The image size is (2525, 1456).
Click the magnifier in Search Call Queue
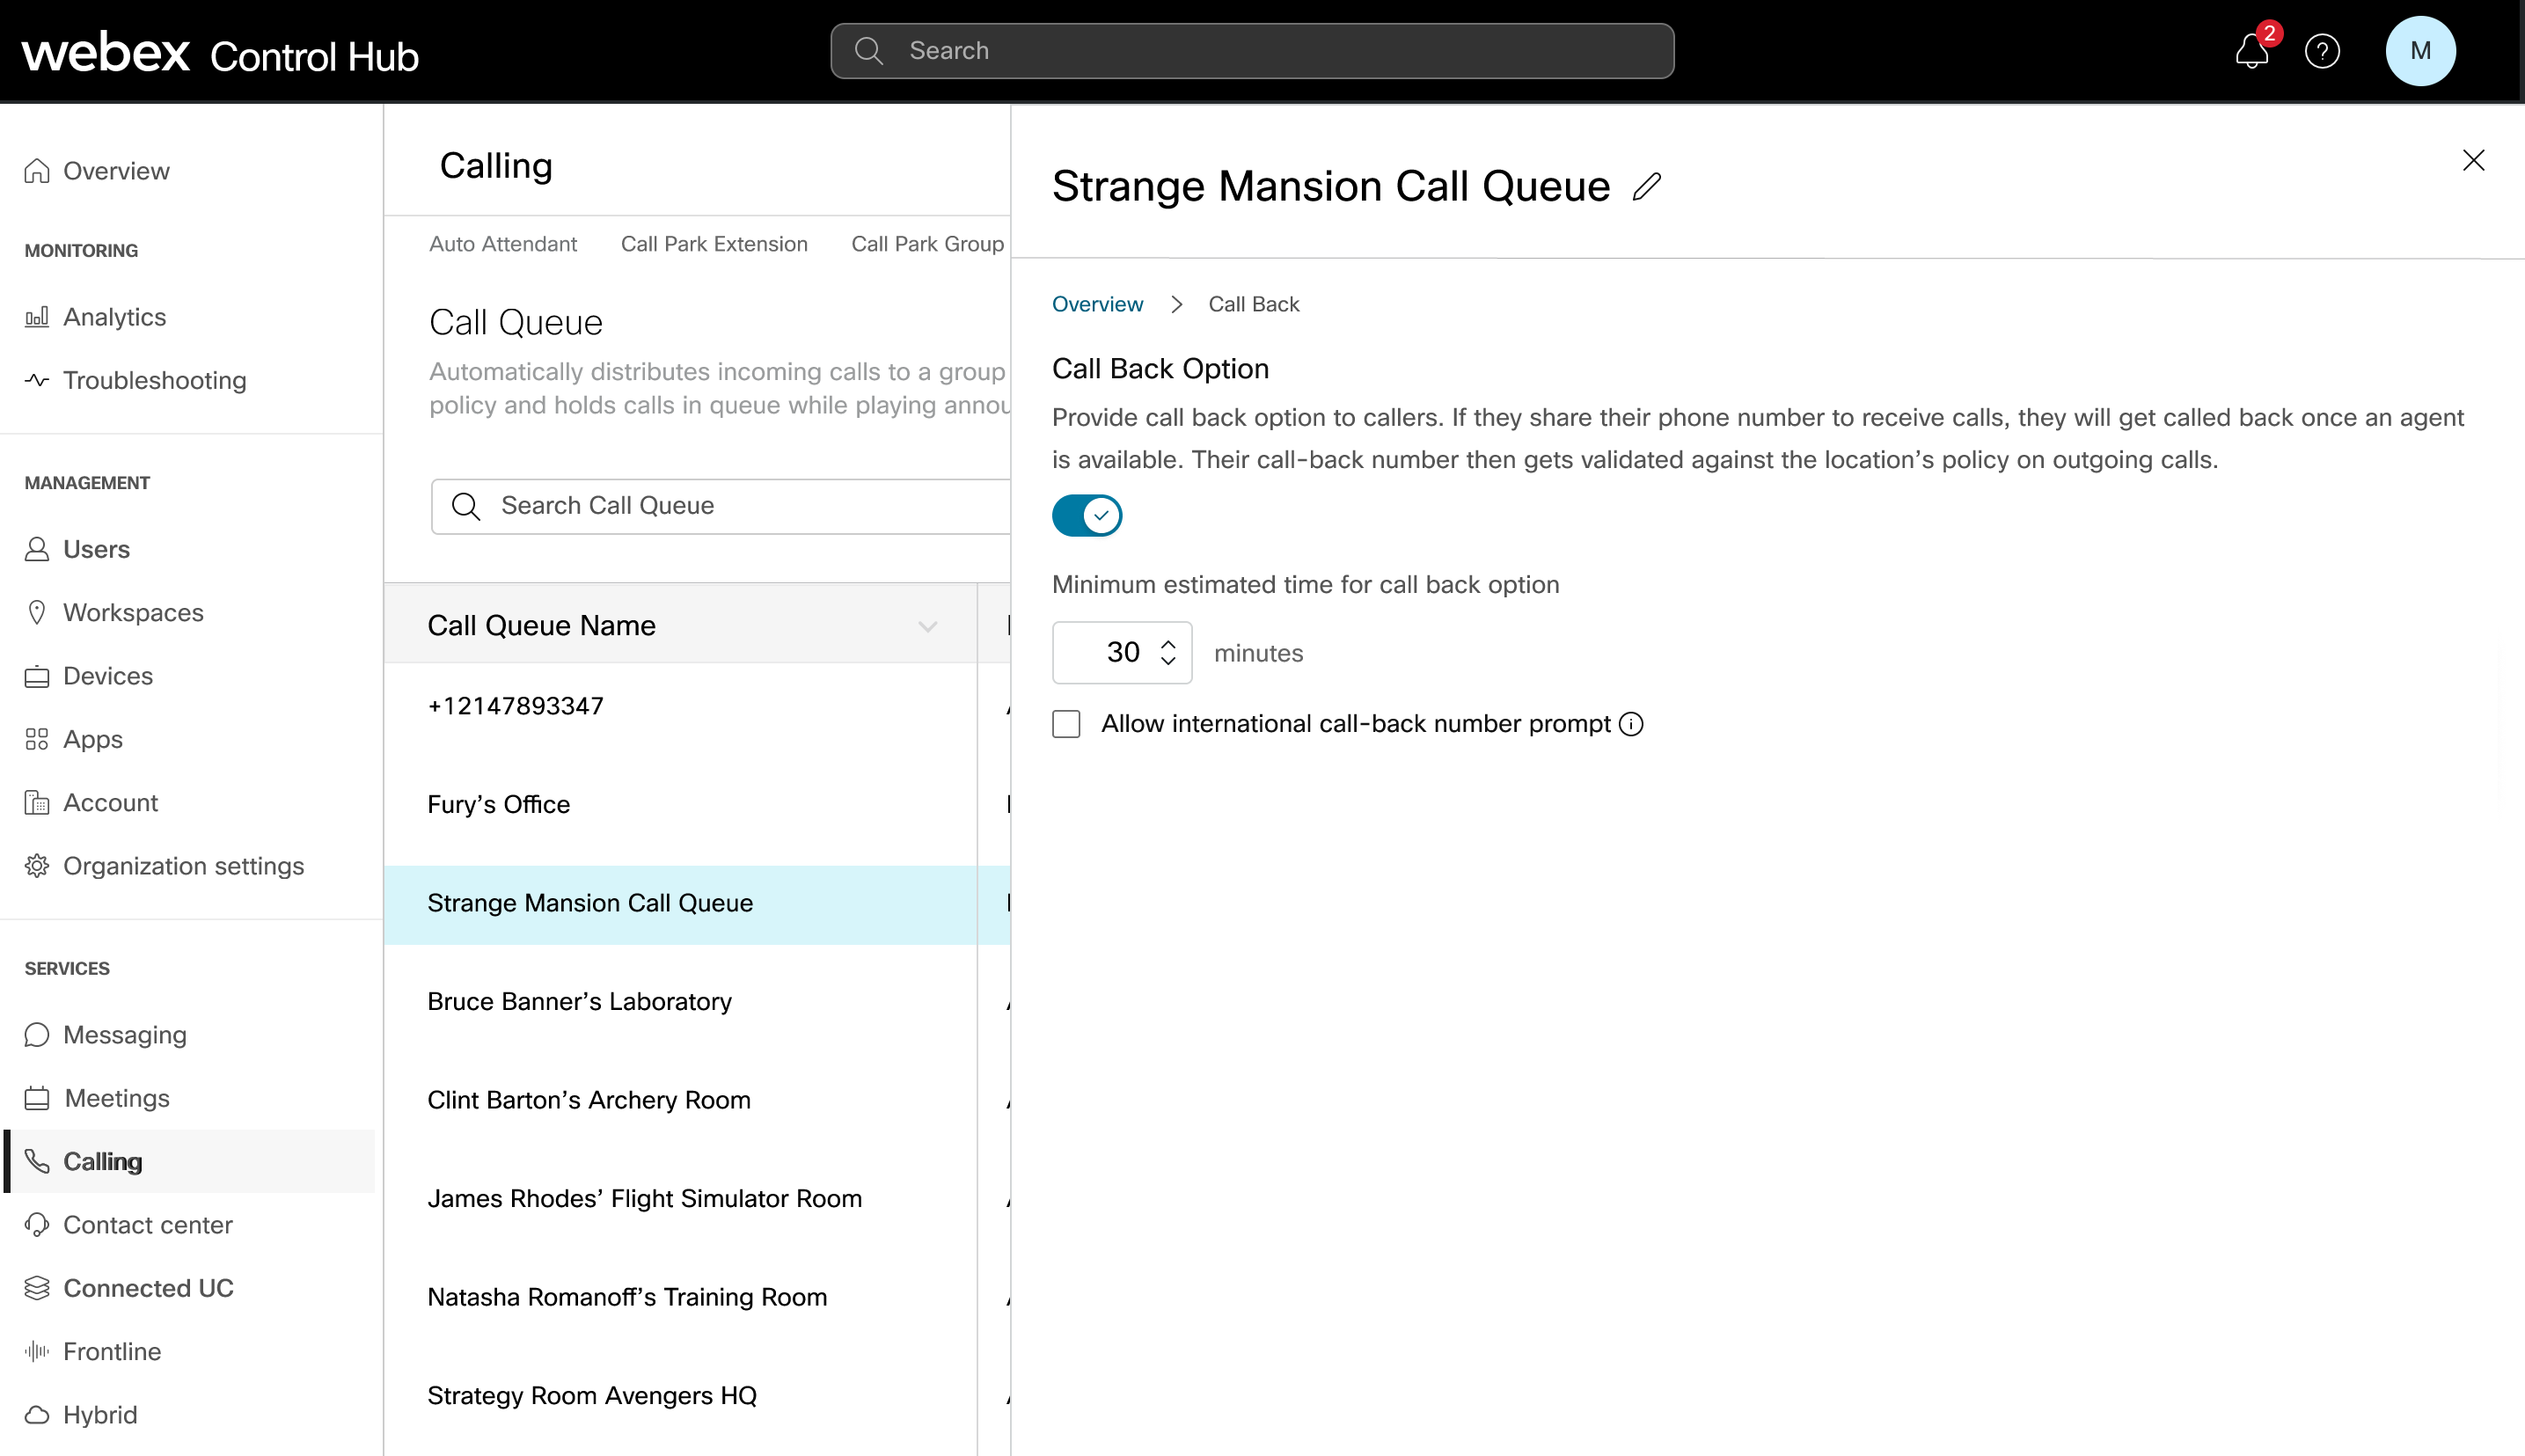pyautogui.click(x=466, y=506)
